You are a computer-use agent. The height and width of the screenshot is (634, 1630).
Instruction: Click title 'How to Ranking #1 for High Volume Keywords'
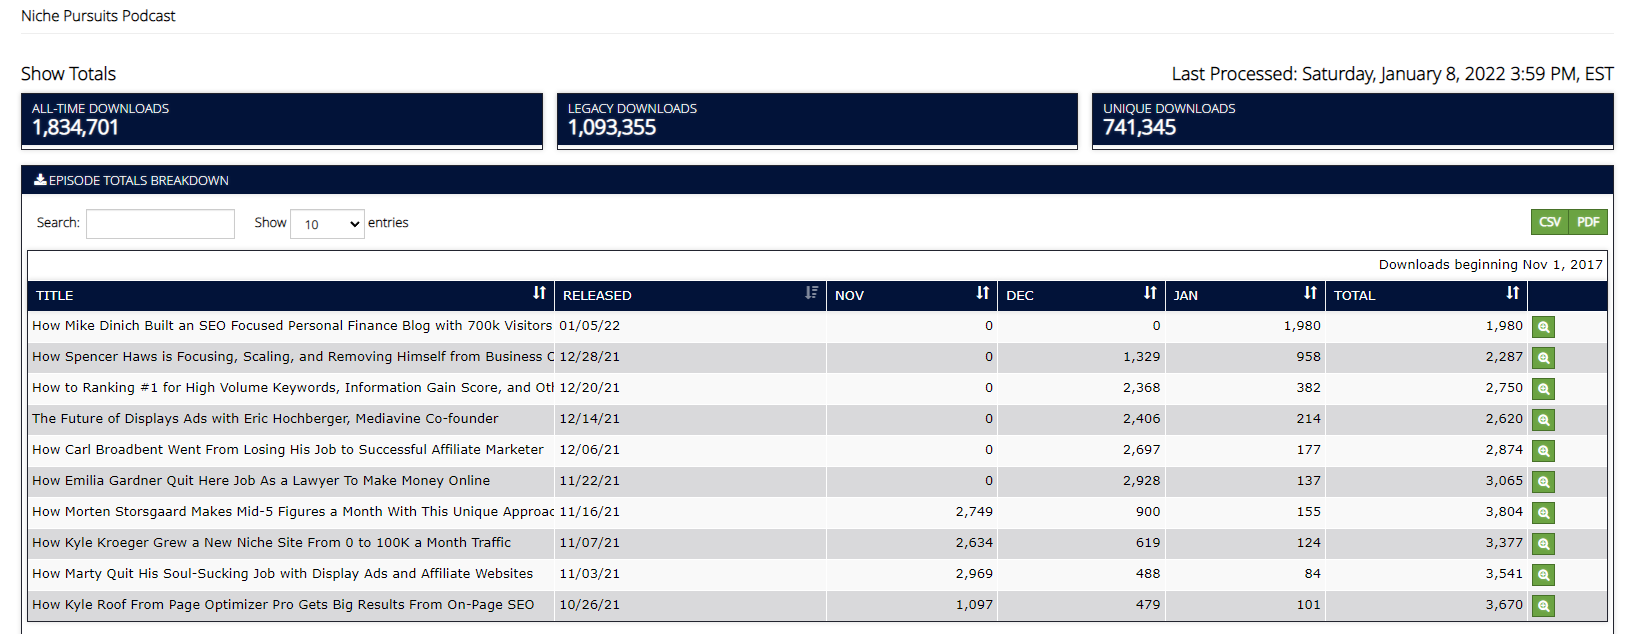point(292,387)
